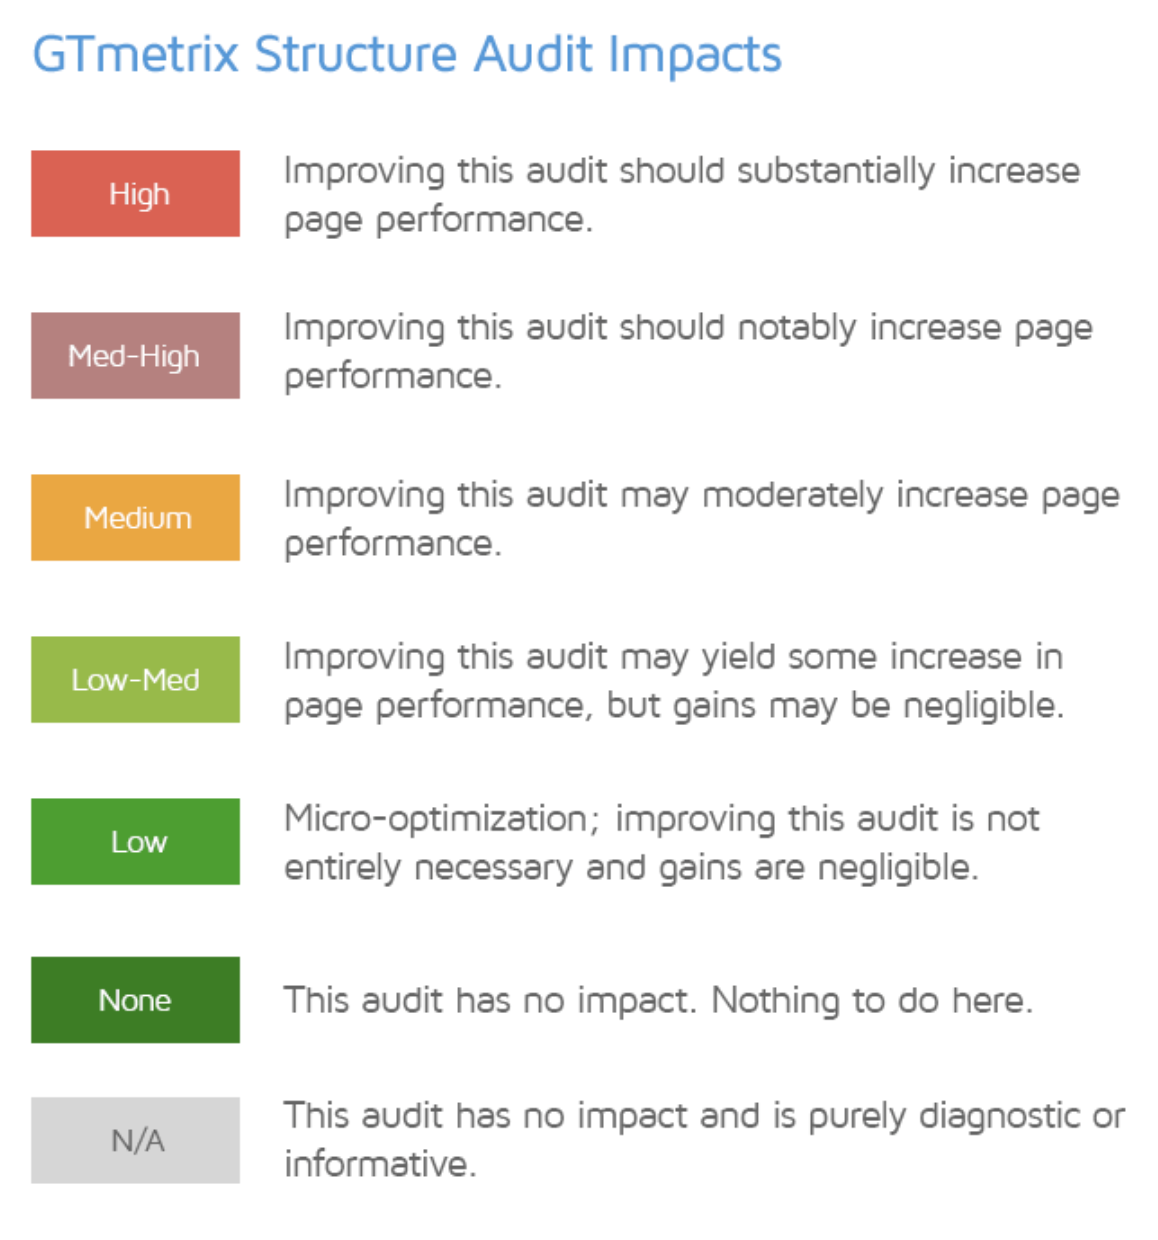Click 'Nothing to do here.' sentence
The height and width of the screenshot is (1240, 1158).
pyautogui.click(x=872, y=1000)
